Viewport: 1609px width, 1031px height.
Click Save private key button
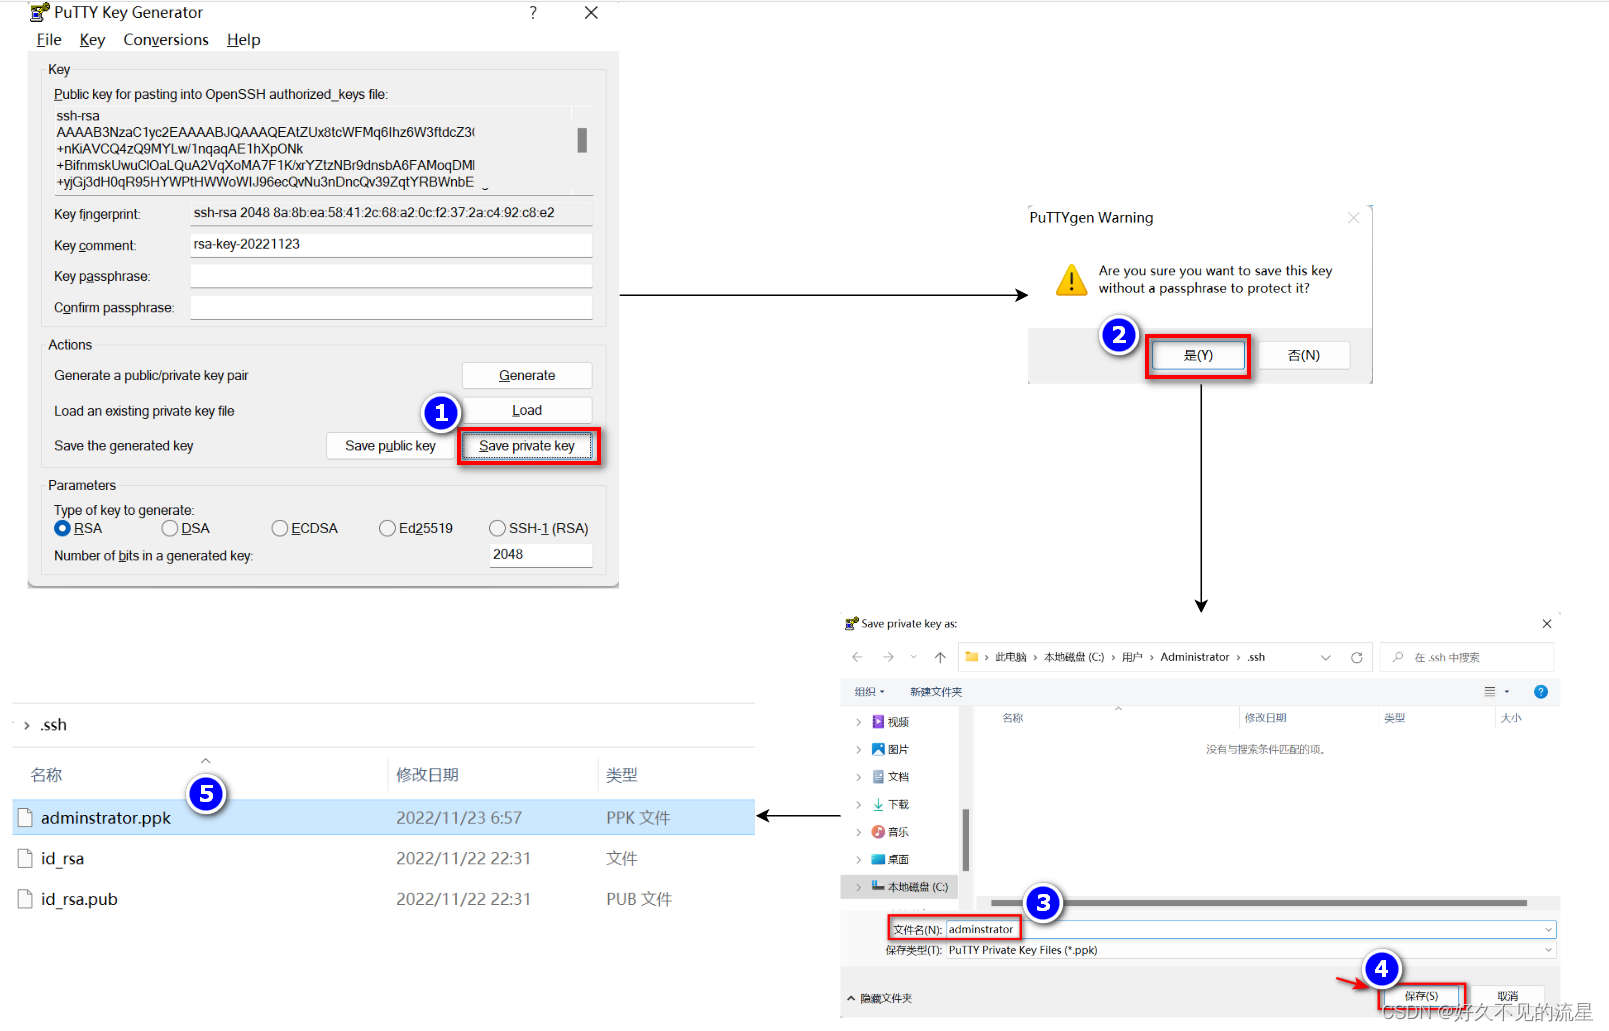pyautogui.click(x=527, y=446)
